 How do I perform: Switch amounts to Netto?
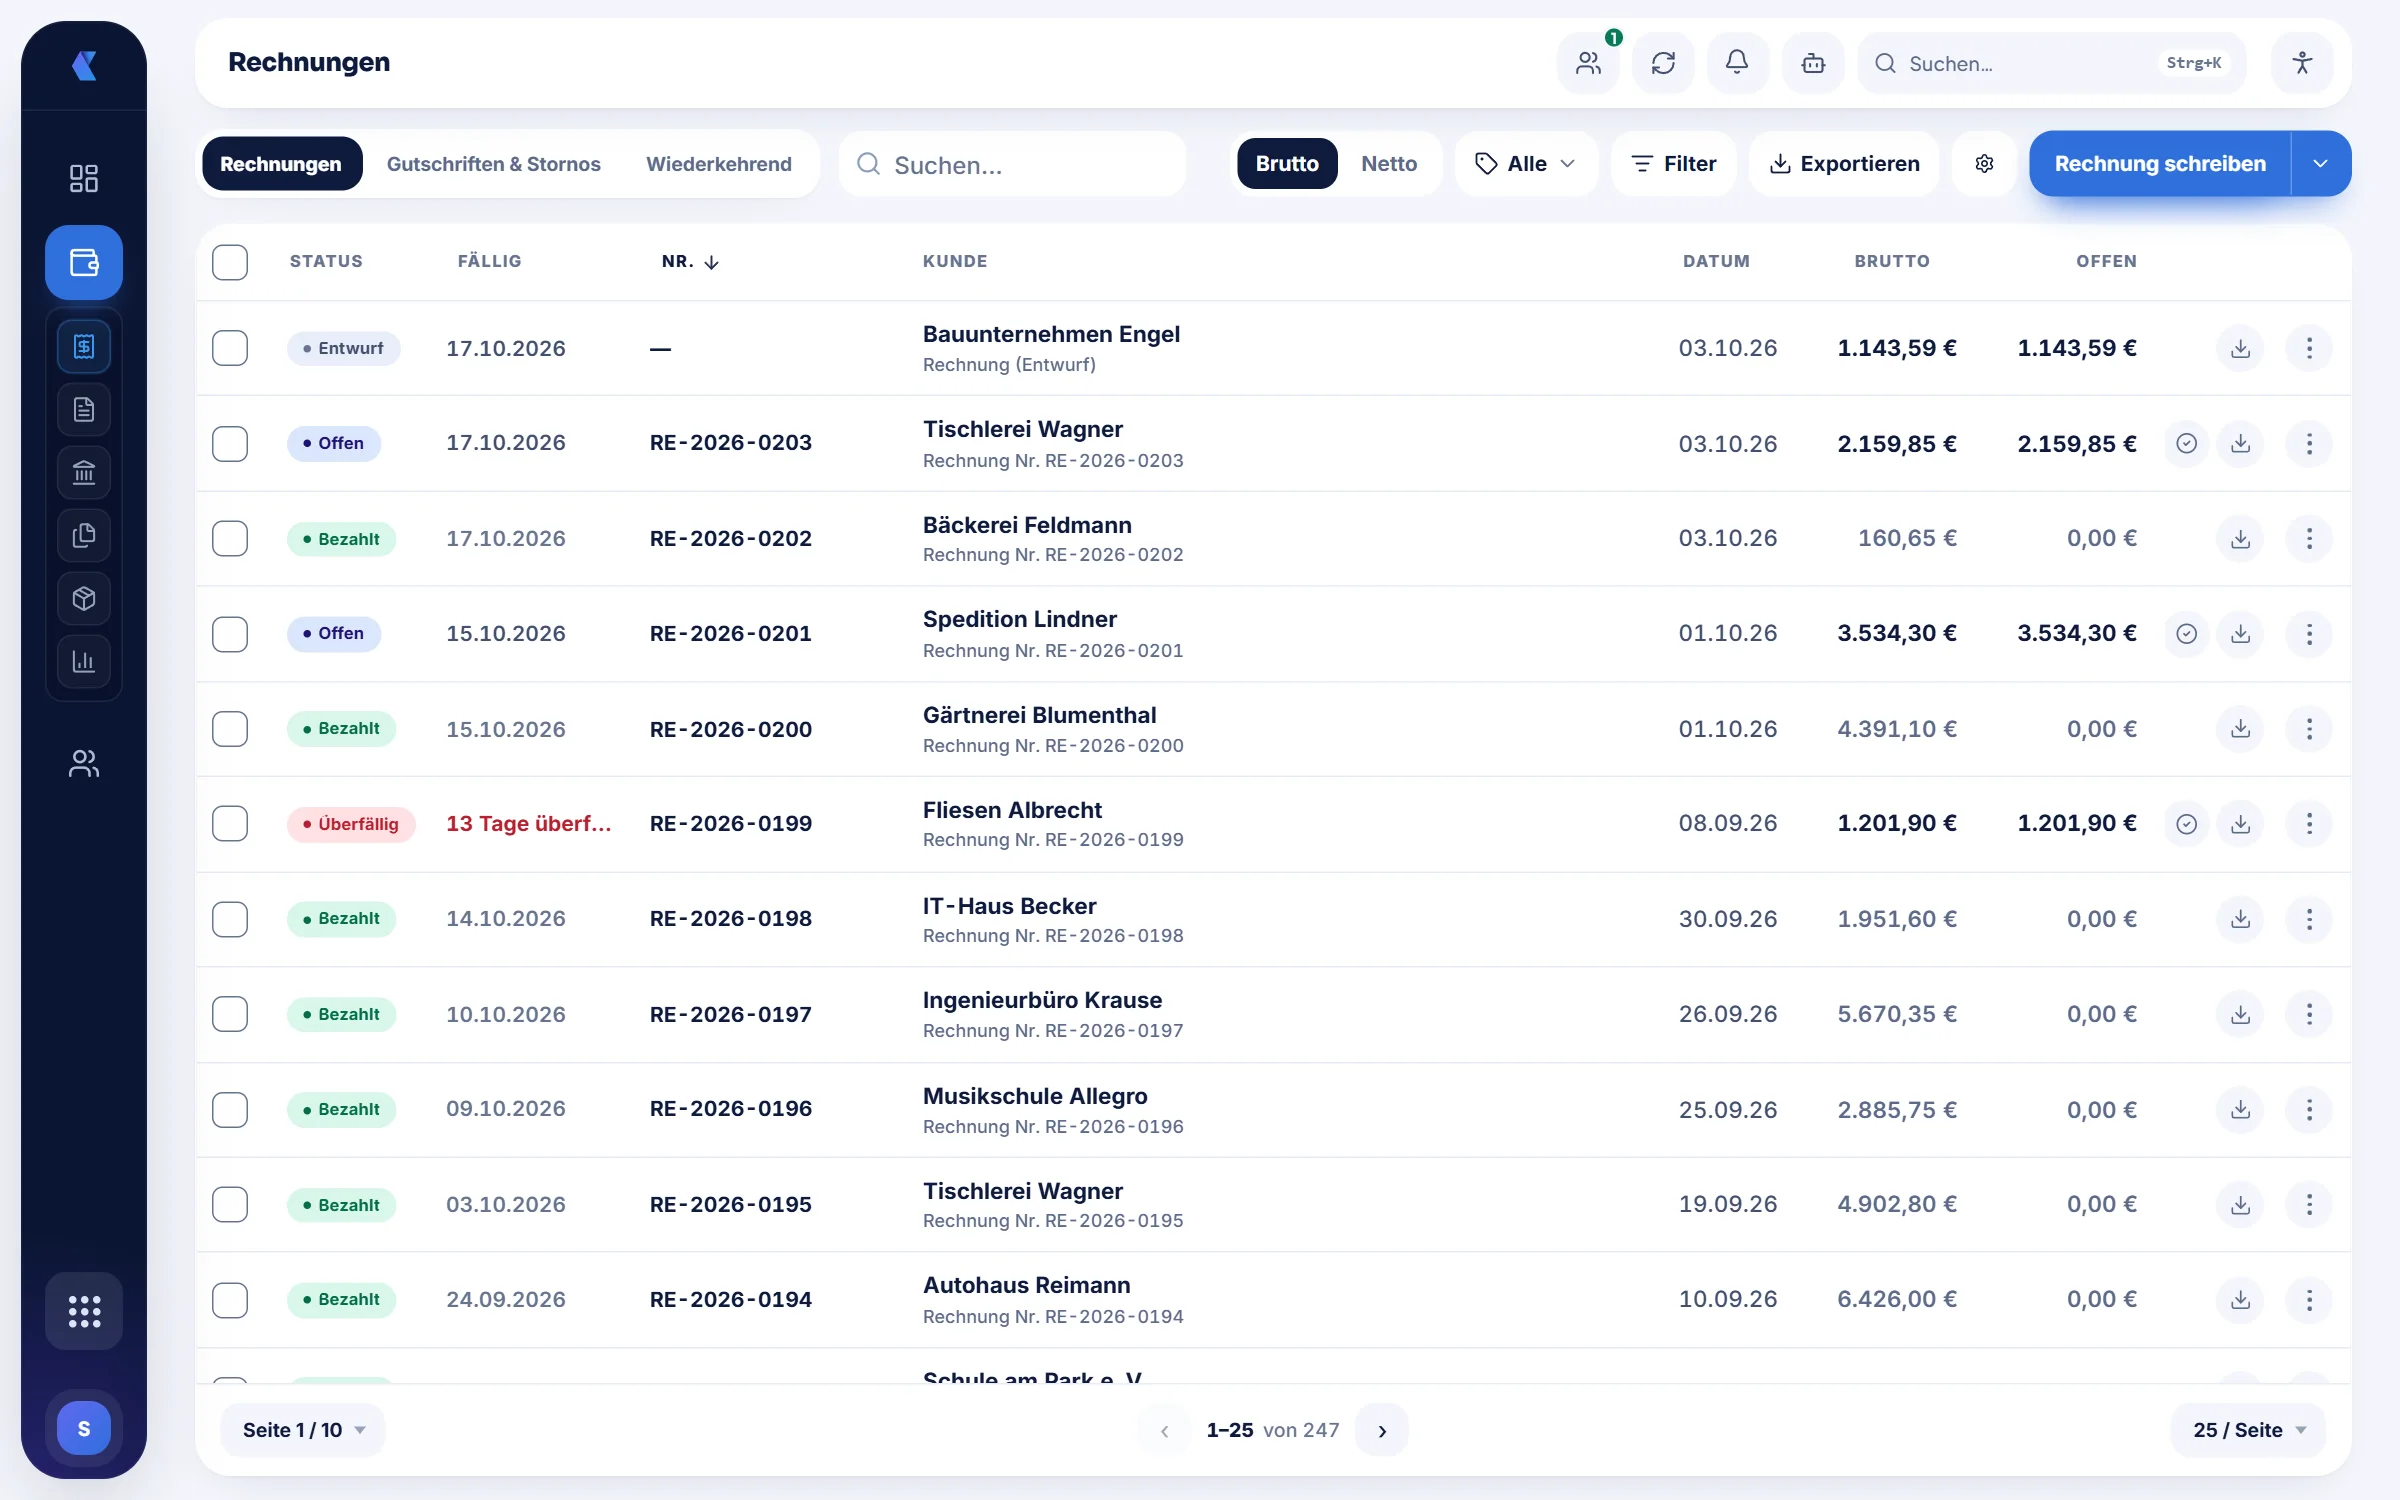point(1388,163)
